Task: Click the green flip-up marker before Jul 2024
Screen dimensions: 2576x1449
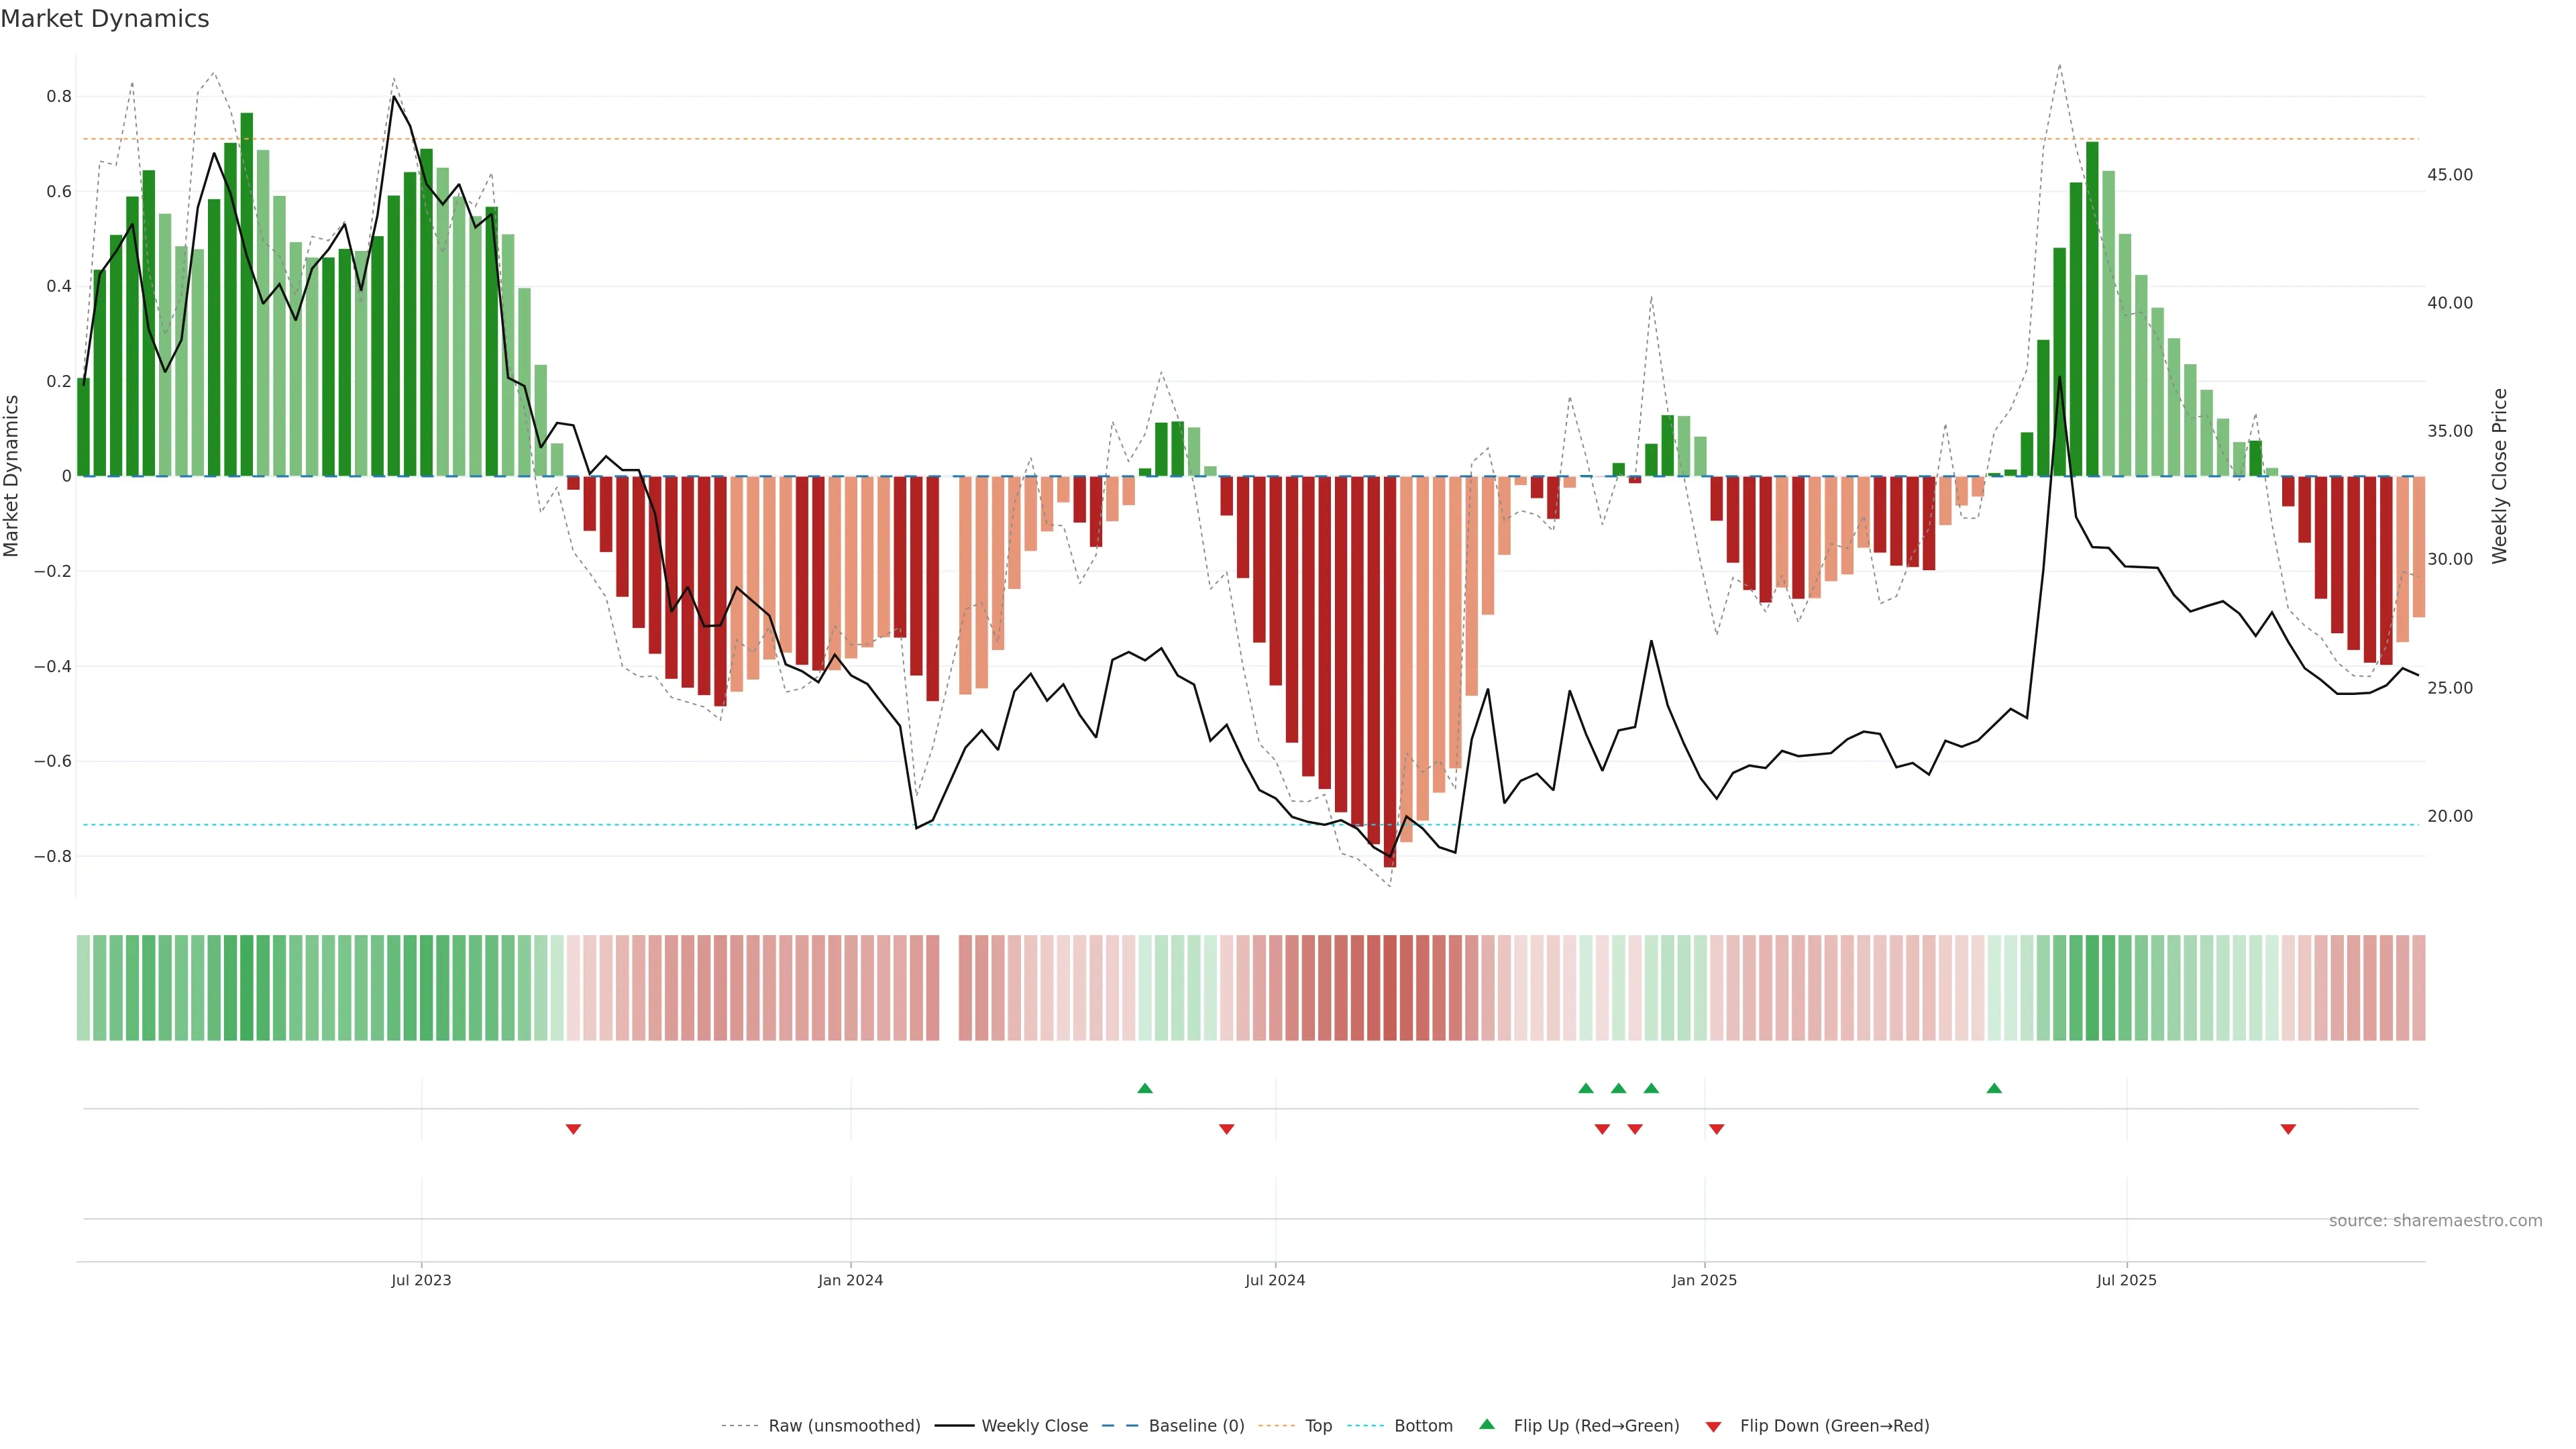Action: 1145,1088
